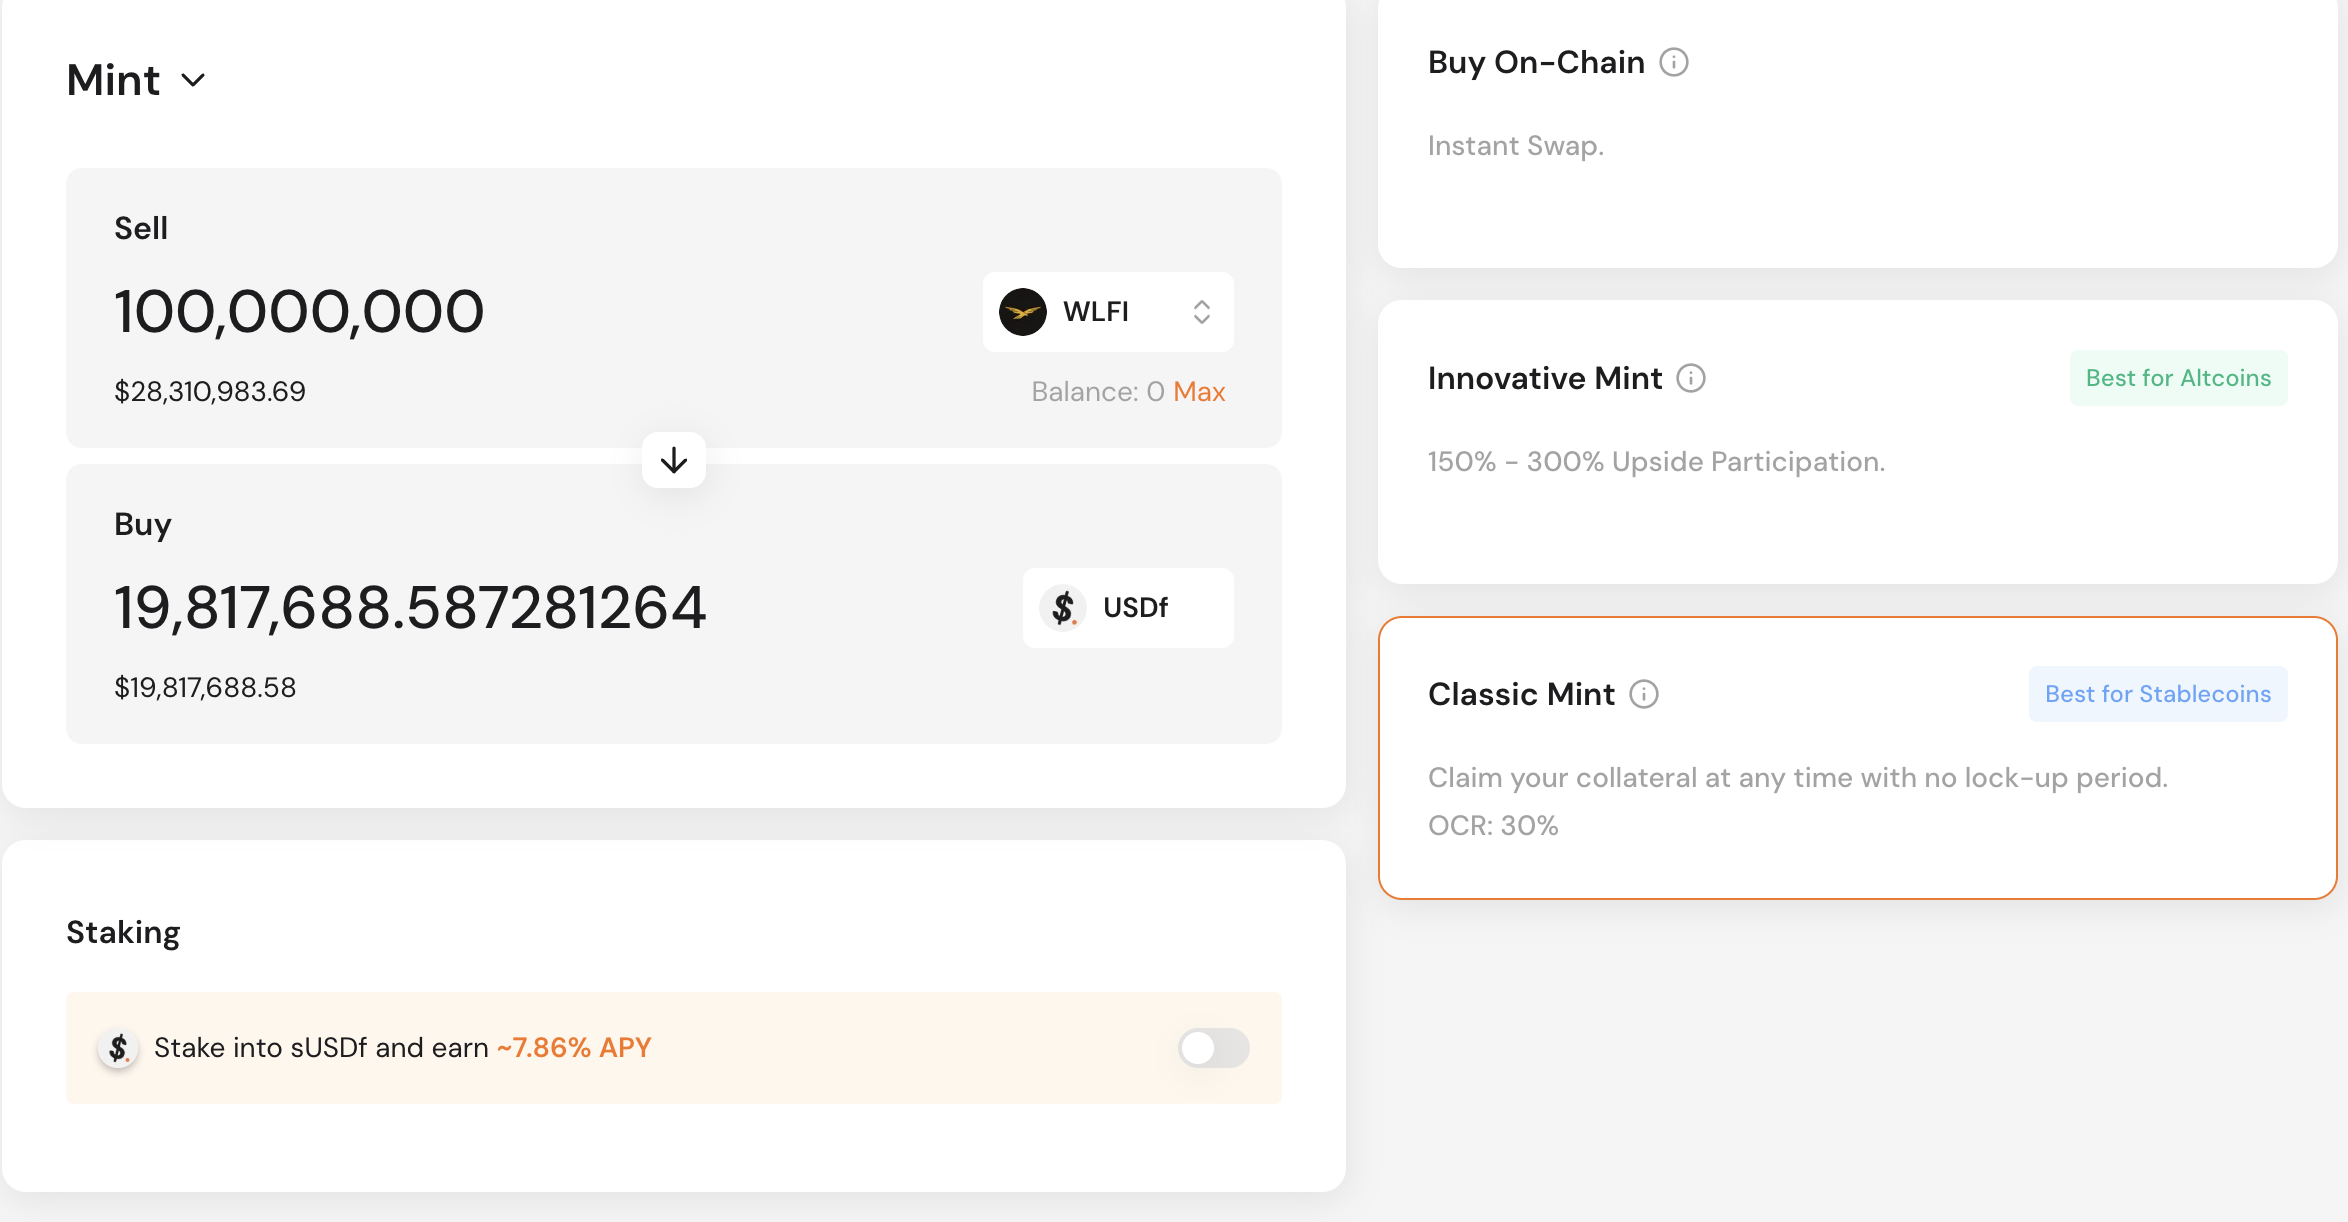This screenshot has width=2348, height=1222.
Task: Click the up-down chevrons in the WLFI selector
Action: point(1202,312)
